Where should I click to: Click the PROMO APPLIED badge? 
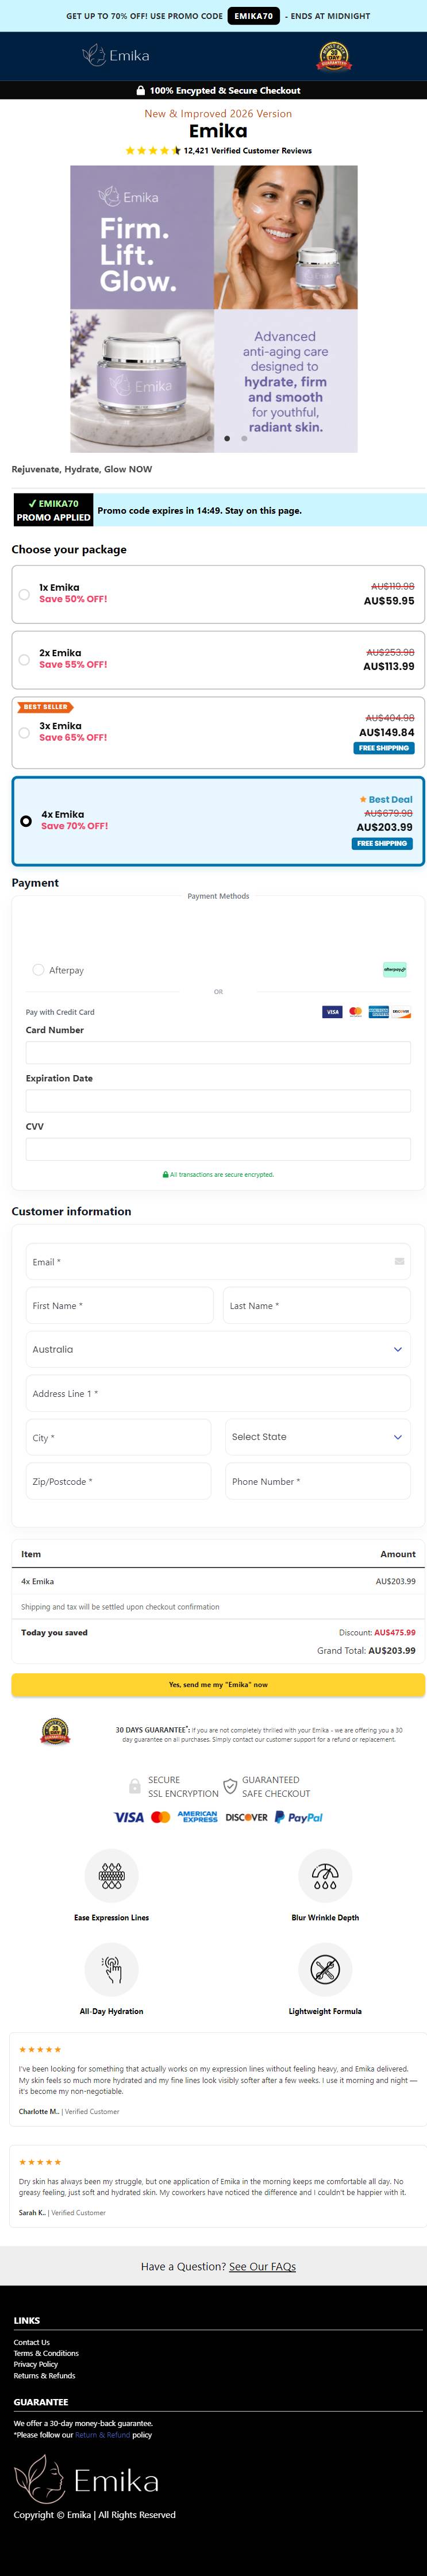pos(54,510)
